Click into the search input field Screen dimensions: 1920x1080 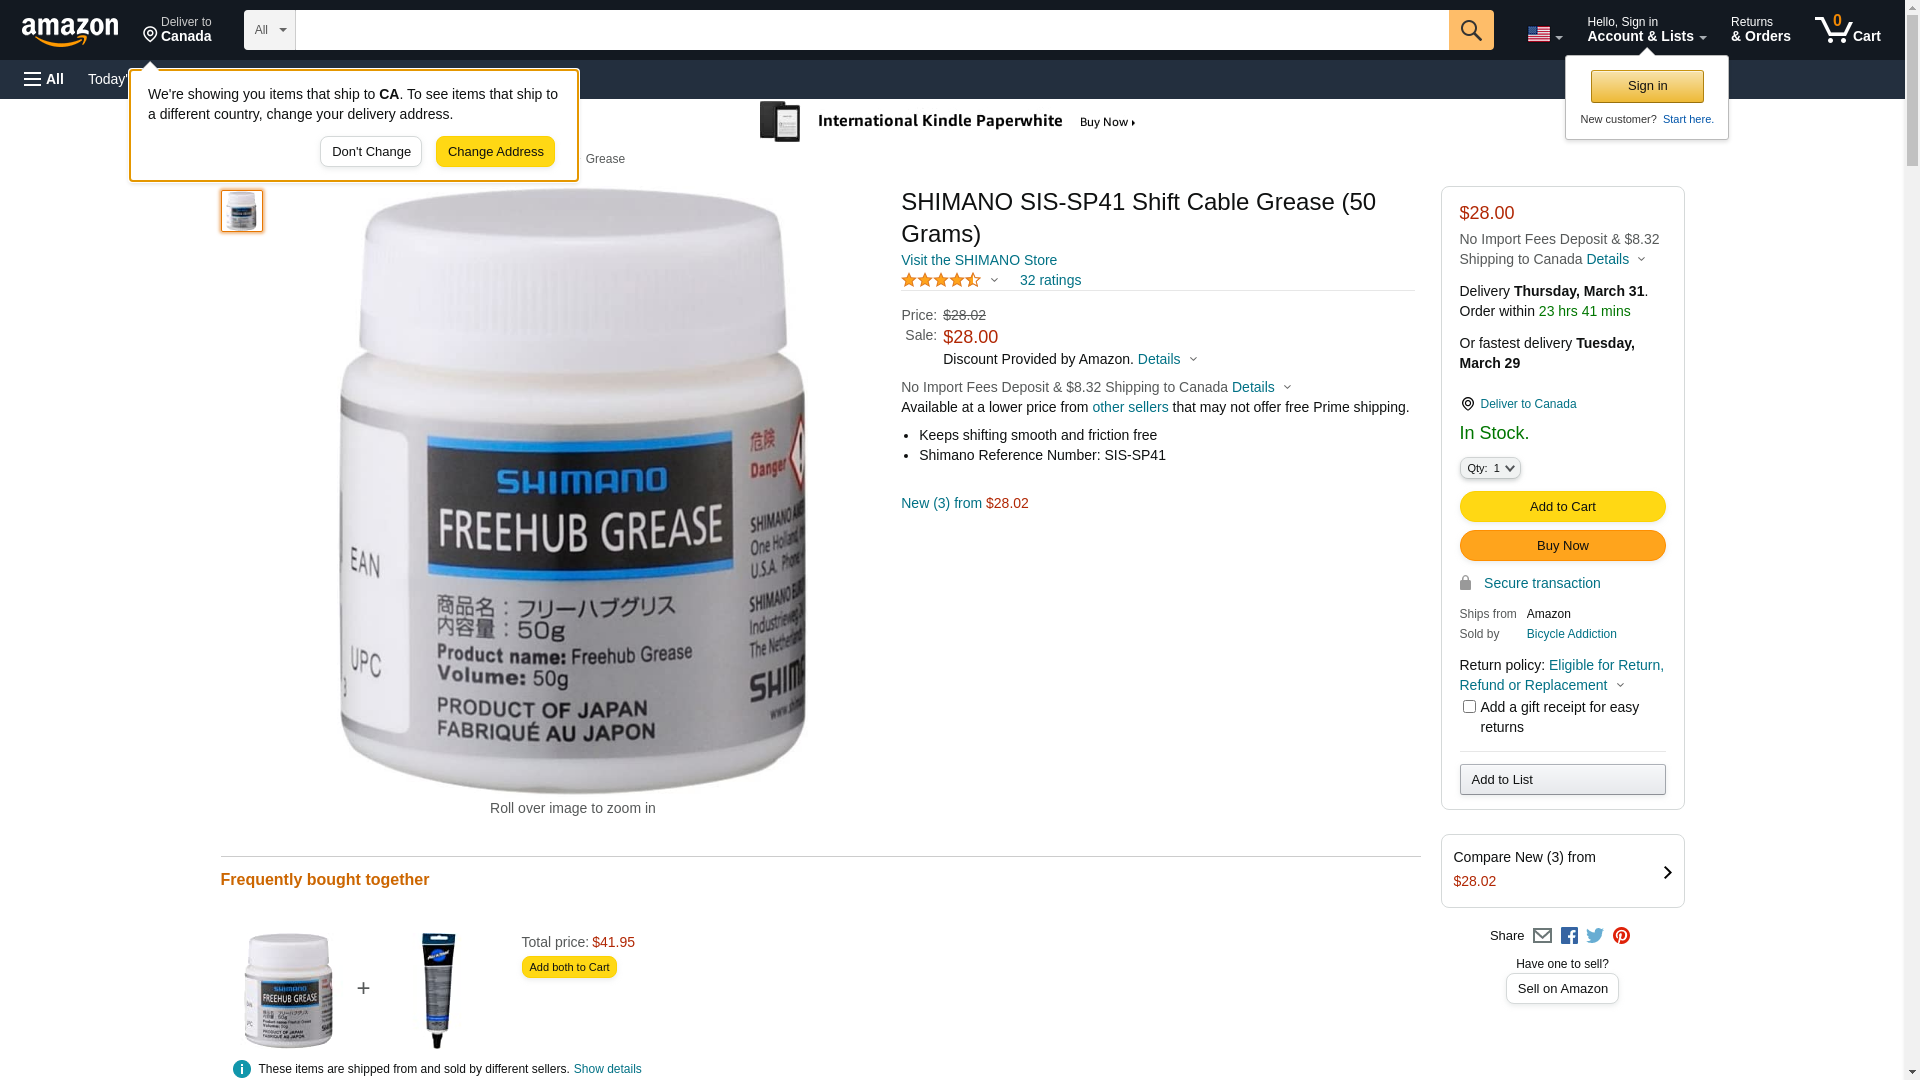872,30
